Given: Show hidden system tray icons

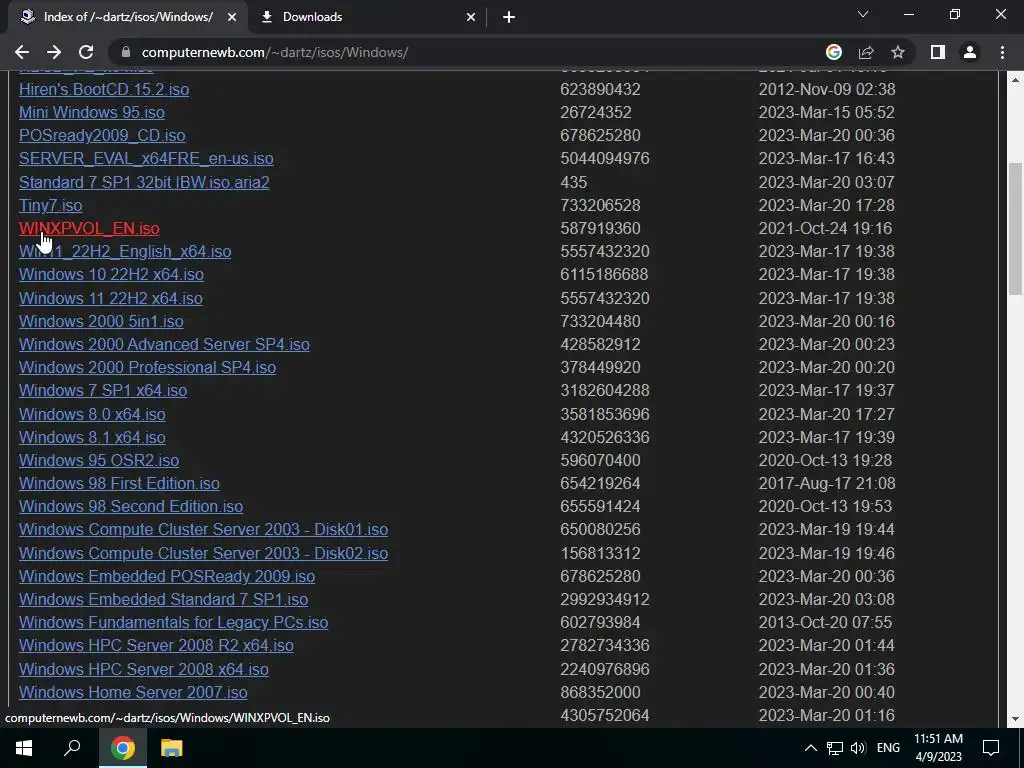Looking at the screenshot, I should (810, 748).
